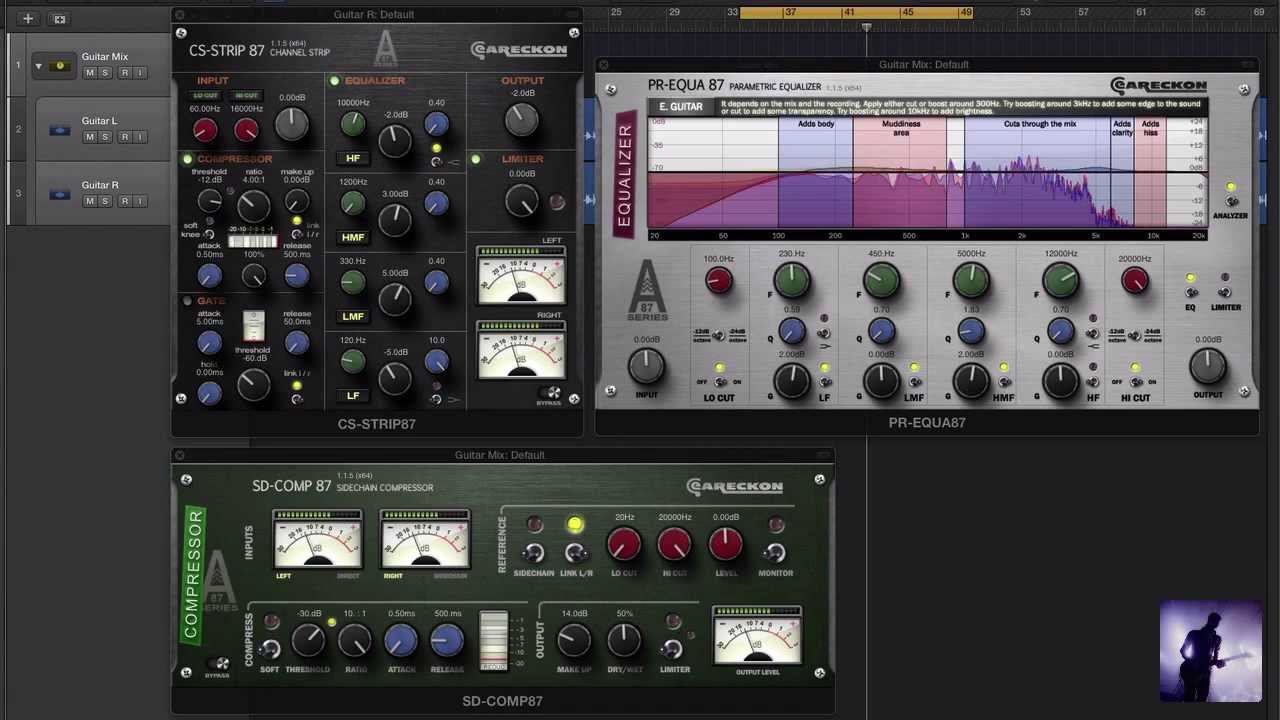
Task: Select the Guitar R track waveform icon
Action: 60,193
